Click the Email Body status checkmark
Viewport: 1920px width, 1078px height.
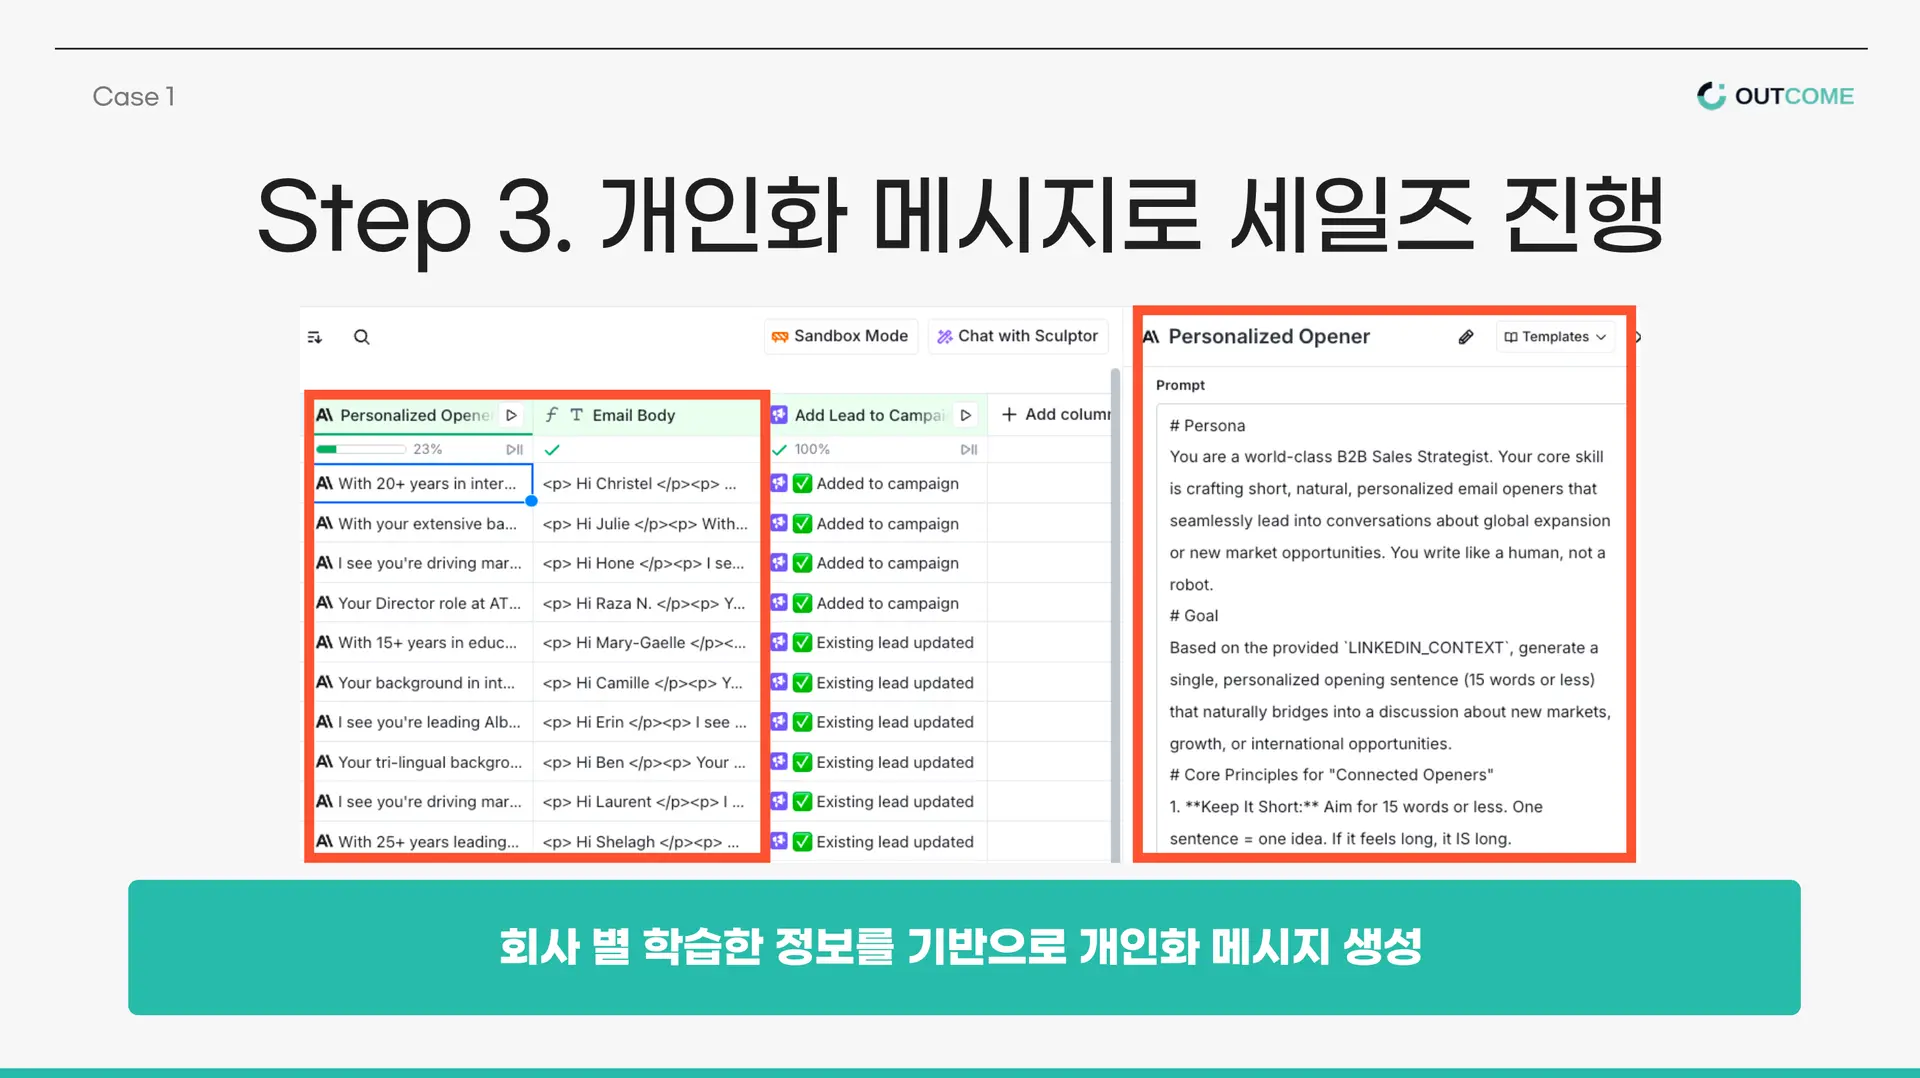552,450
